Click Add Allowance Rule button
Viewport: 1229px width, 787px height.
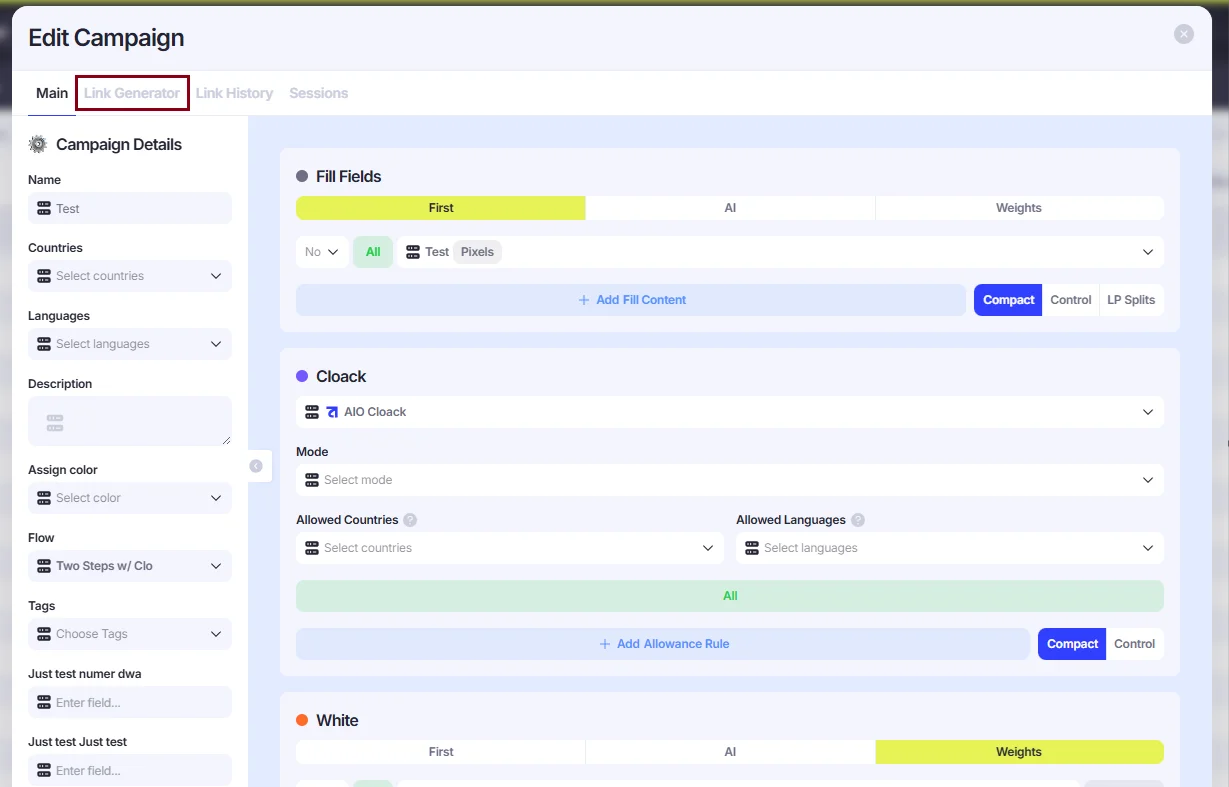(x=663, y=644)
